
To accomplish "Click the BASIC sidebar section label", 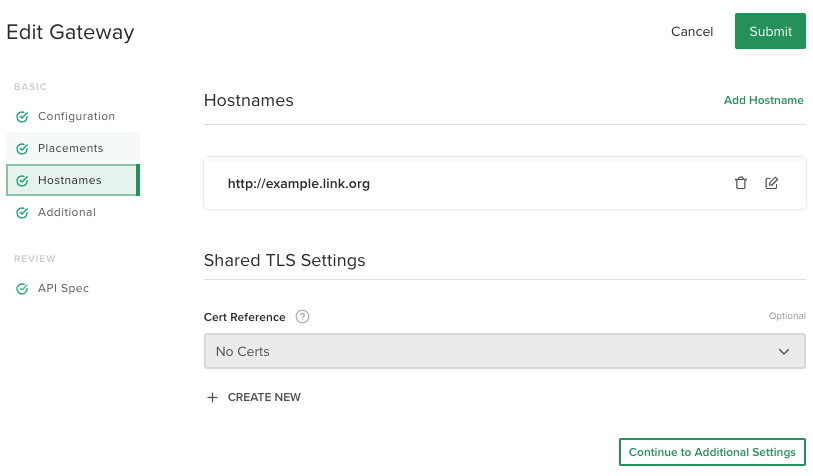I will (x=30, y=87).
